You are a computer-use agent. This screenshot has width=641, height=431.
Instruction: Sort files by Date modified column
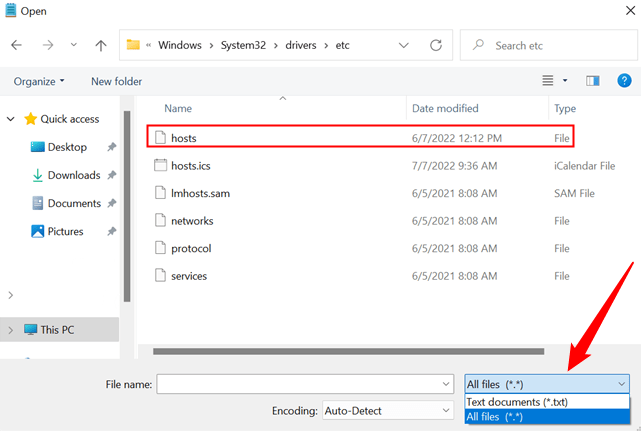point(445,108)
